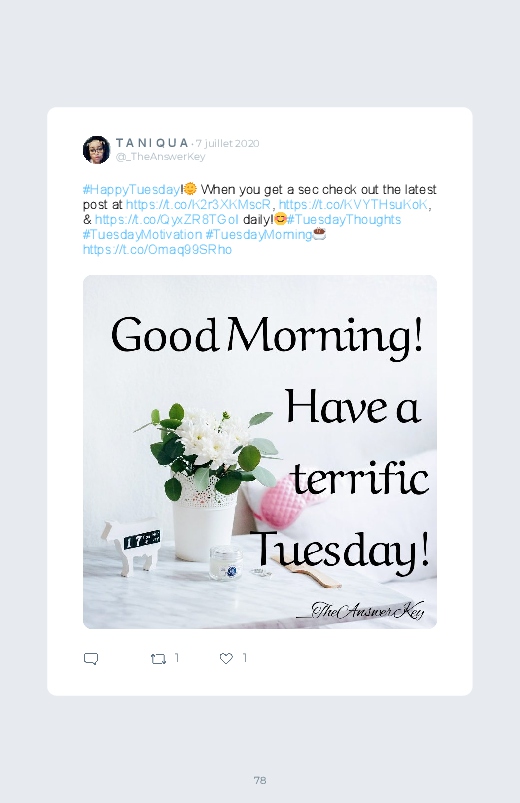Open TANIQUA's profile avatar
This screenshot has height=803, width=520.
(x=96, y=150)
